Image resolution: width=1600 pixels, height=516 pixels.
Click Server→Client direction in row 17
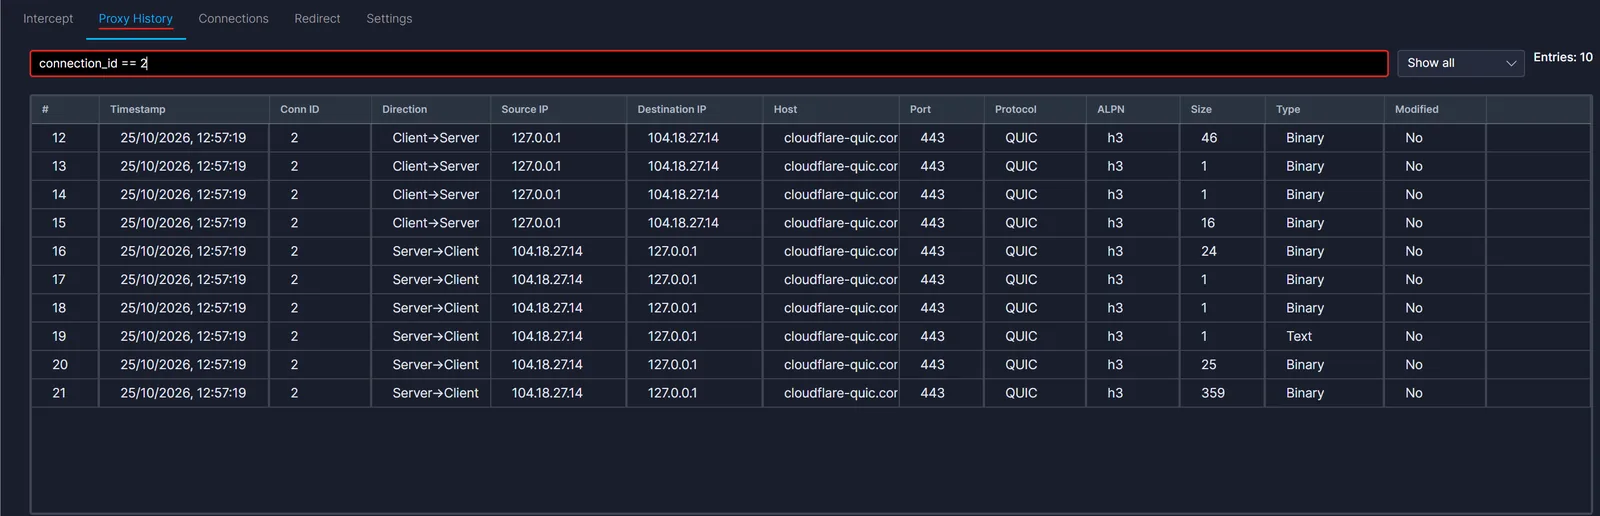pyautogui.click(x=435, y=280)
